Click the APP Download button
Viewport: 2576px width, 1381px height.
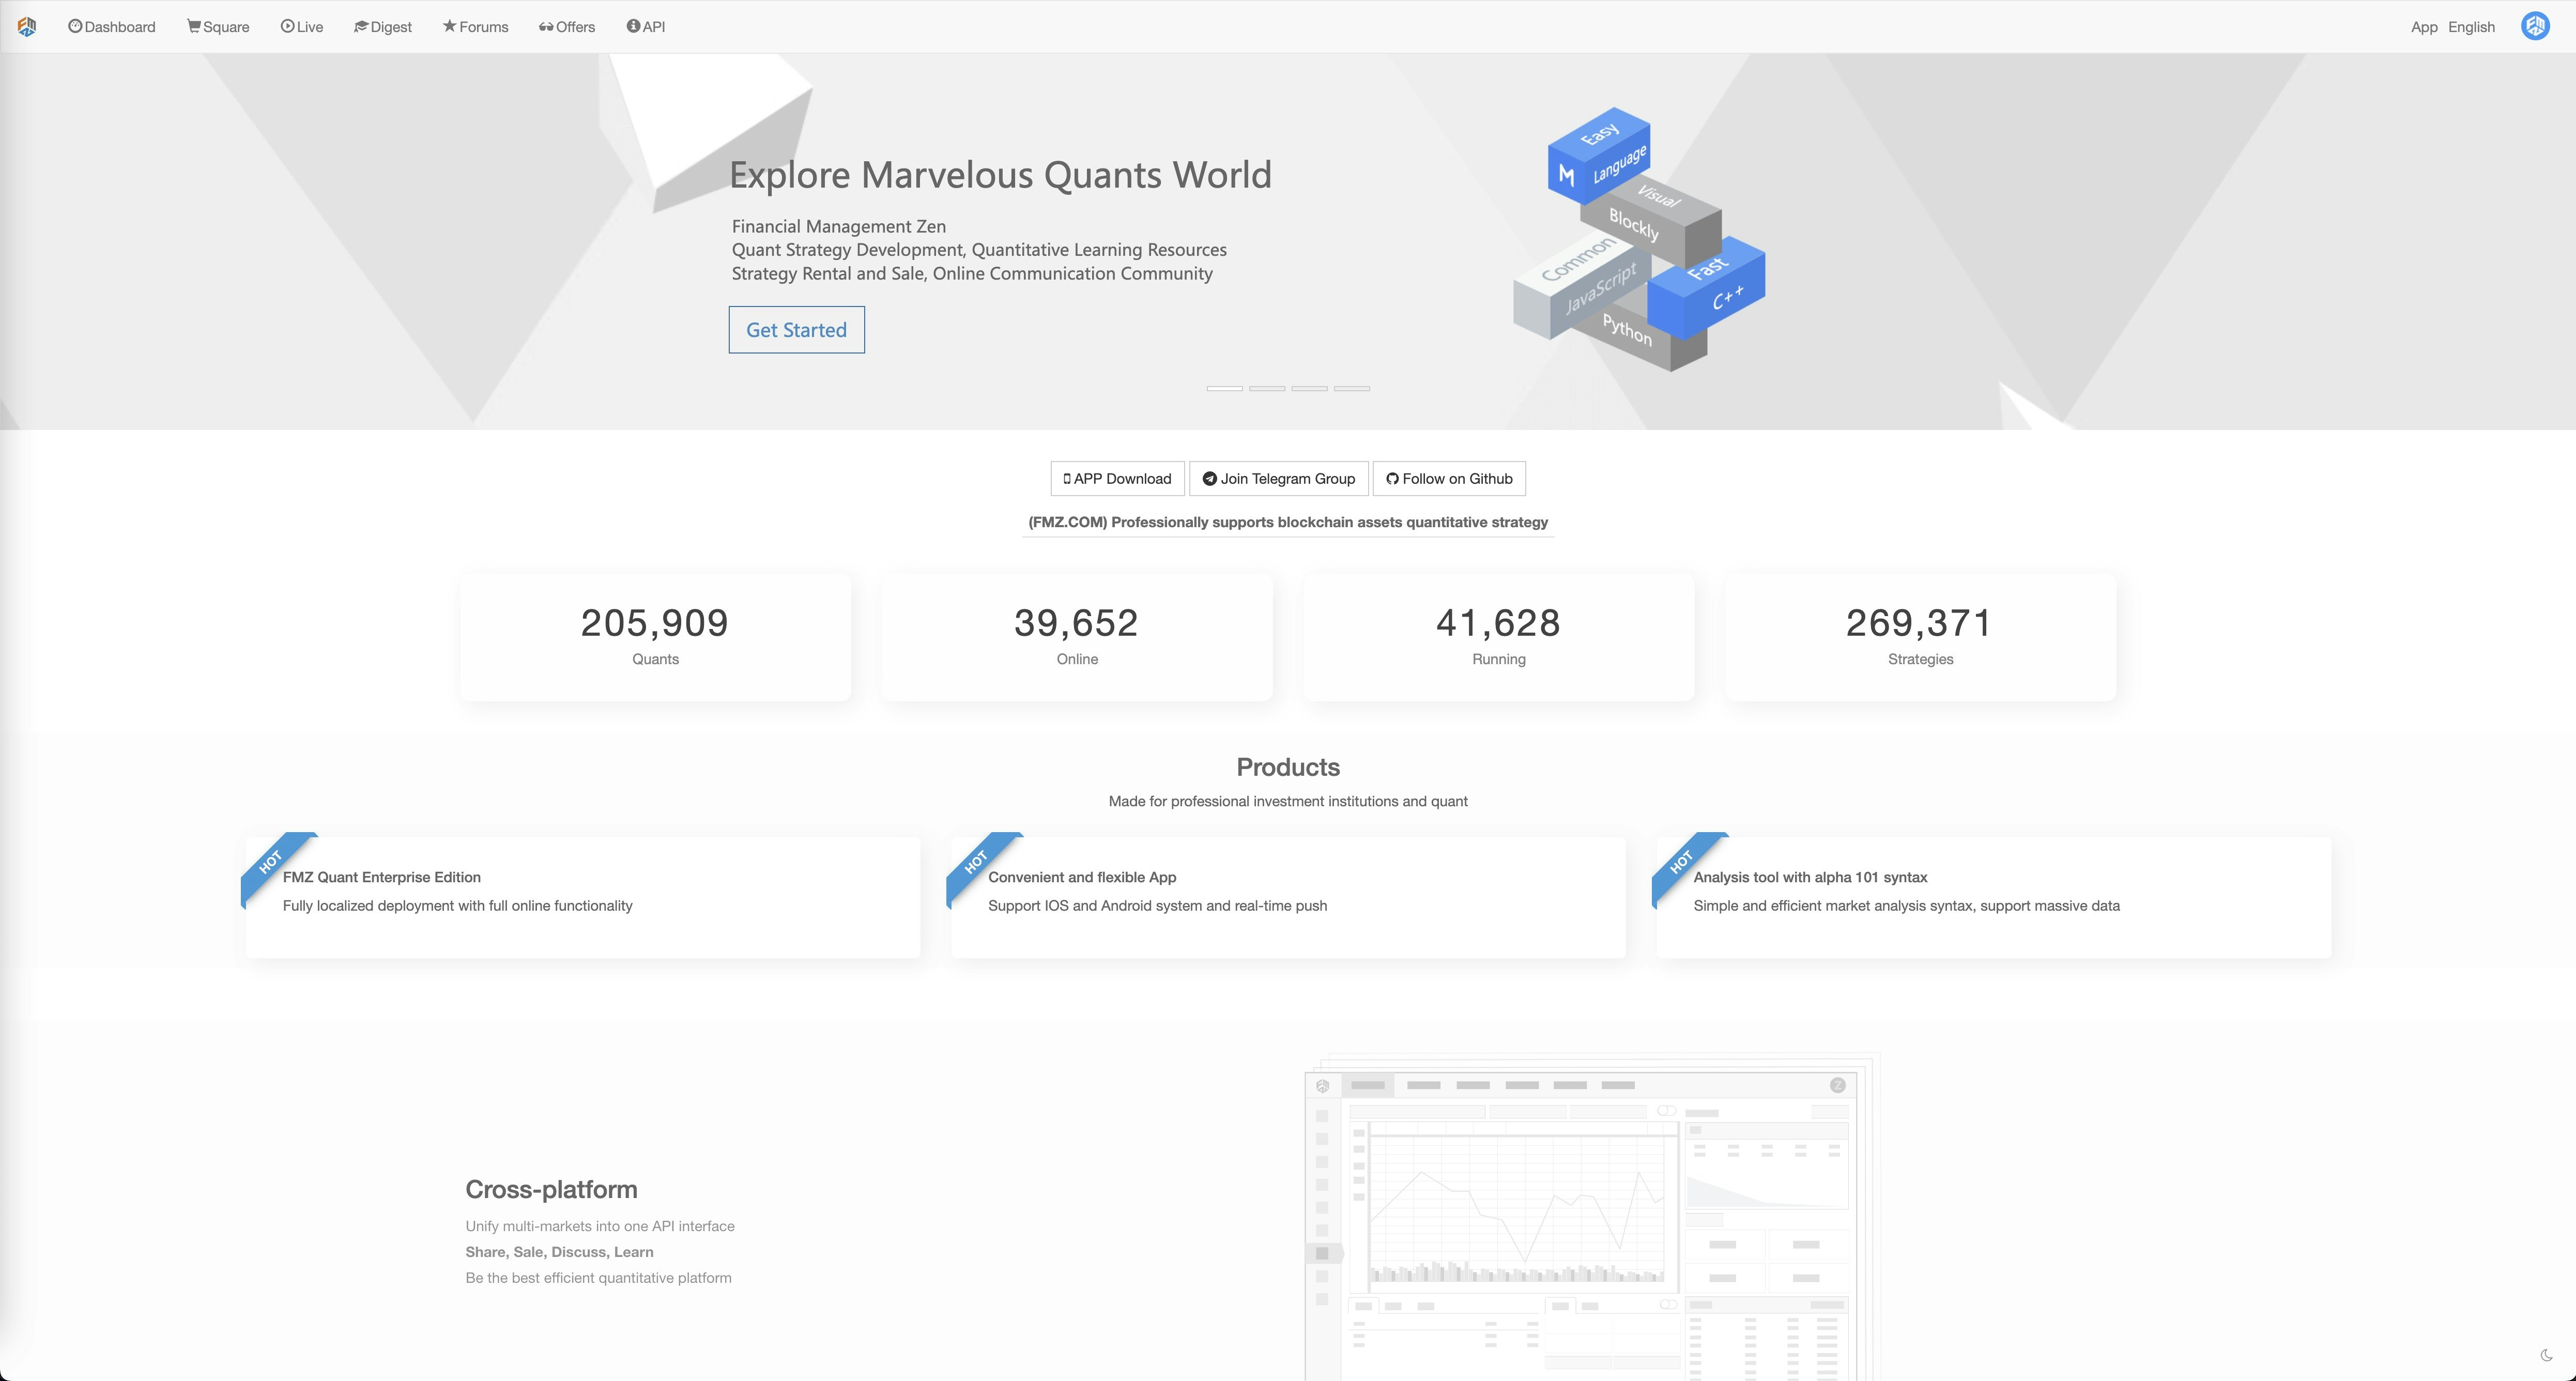[1117, 479]
